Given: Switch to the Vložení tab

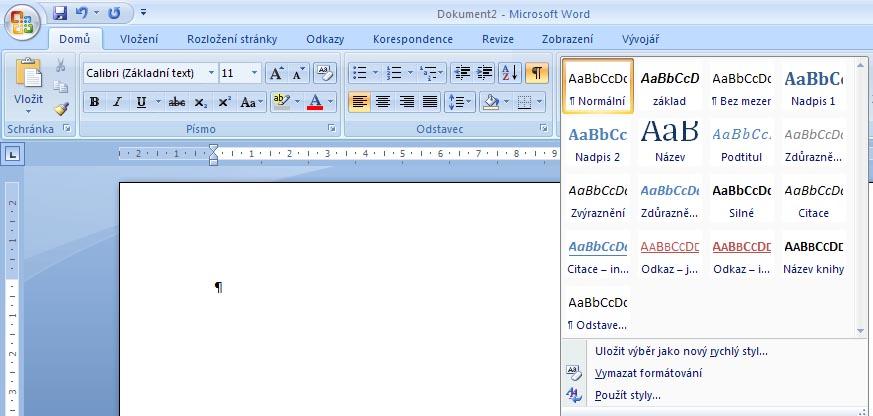Looking at the screenshot, I should pyautogui.click(x=139, y=40).
